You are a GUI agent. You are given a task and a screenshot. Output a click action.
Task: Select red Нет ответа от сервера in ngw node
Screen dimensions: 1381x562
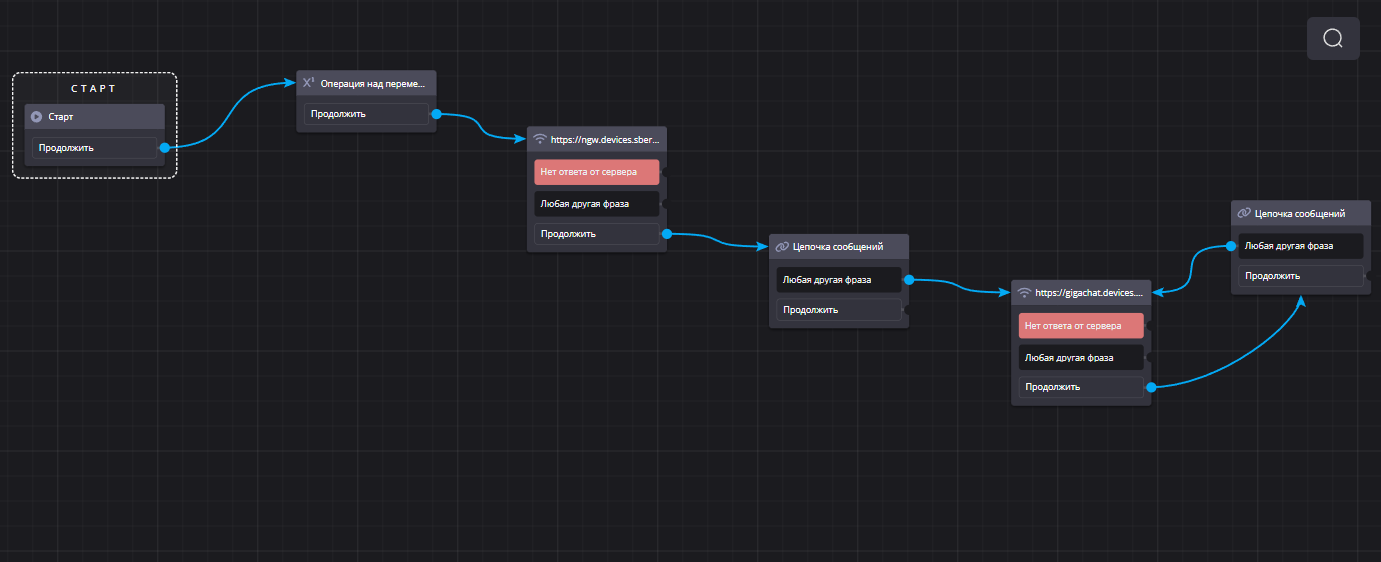[x=596, y=172]
